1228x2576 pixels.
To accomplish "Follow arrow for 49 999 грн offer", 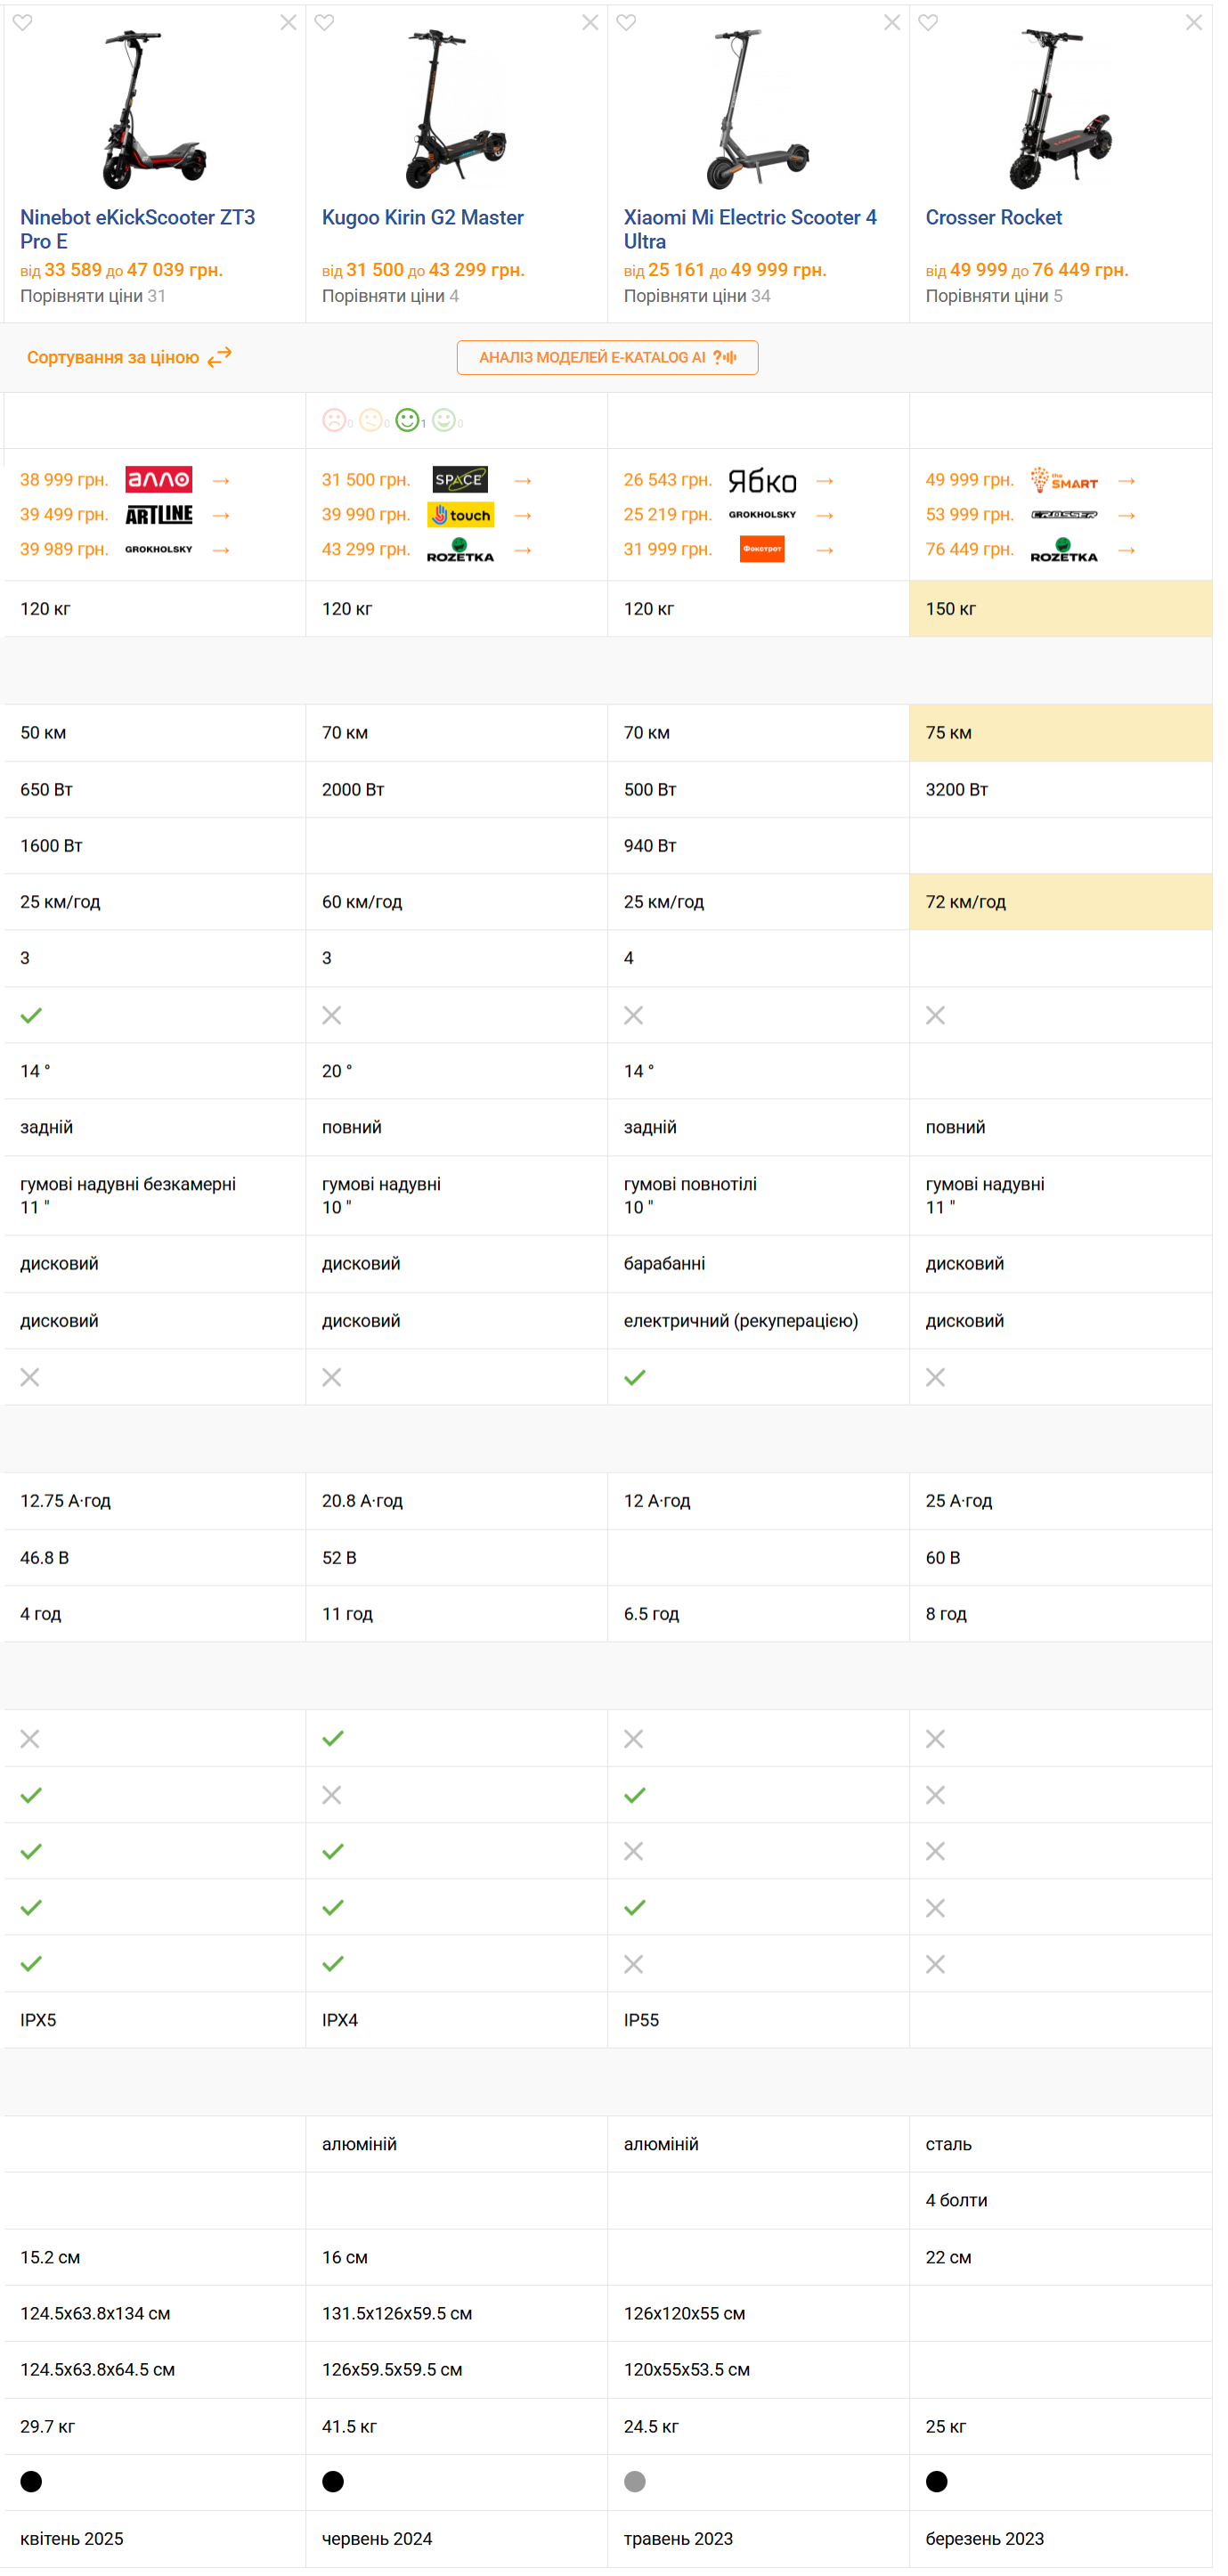I will tap(1127, 481).
